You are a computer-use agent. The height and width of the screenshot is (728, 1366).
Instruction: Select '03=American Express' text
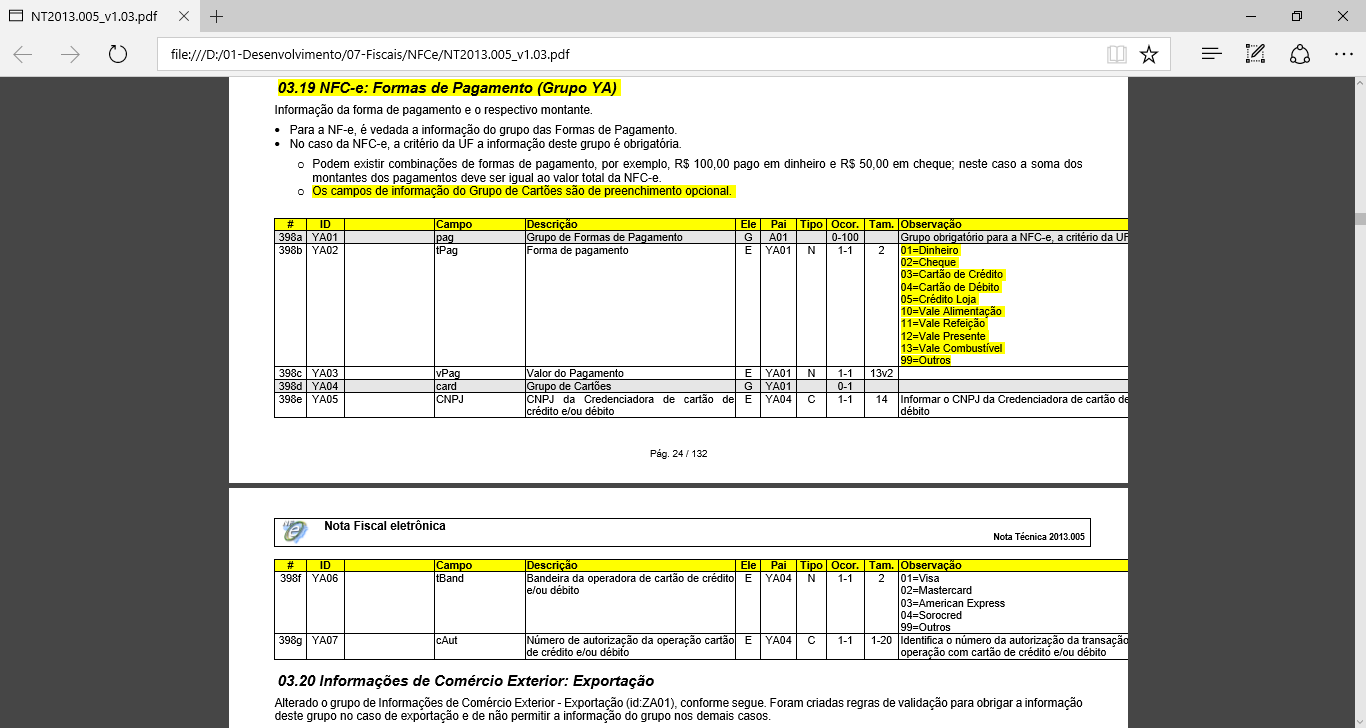coord(953,603)
